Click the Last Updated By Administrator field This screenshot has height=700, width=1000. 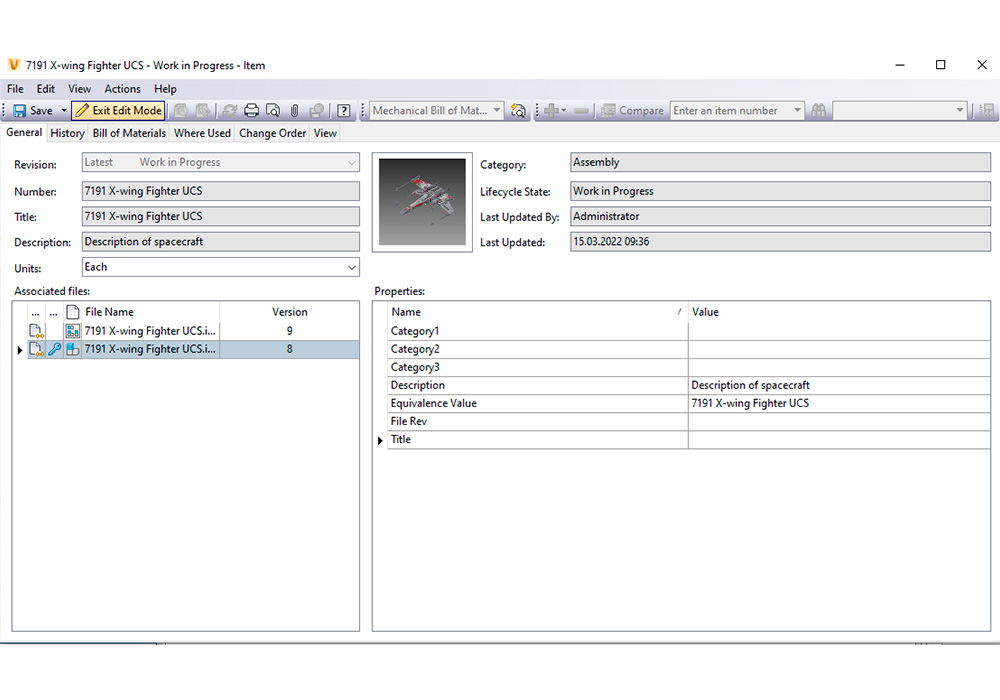tap(780, 217)
